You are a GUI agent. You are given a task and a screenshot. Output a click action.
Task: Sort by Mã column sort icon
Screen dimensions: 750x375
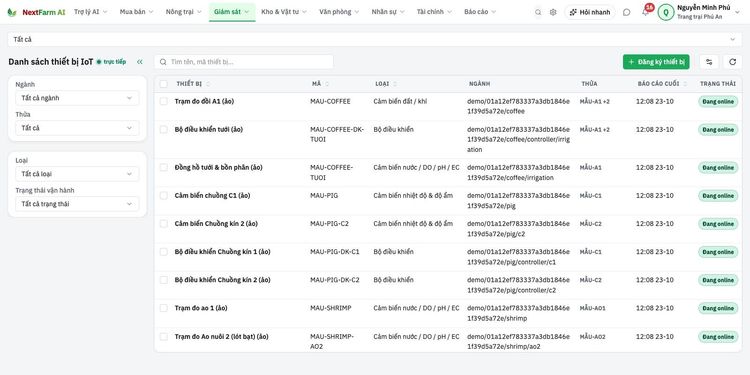point(327,84)
